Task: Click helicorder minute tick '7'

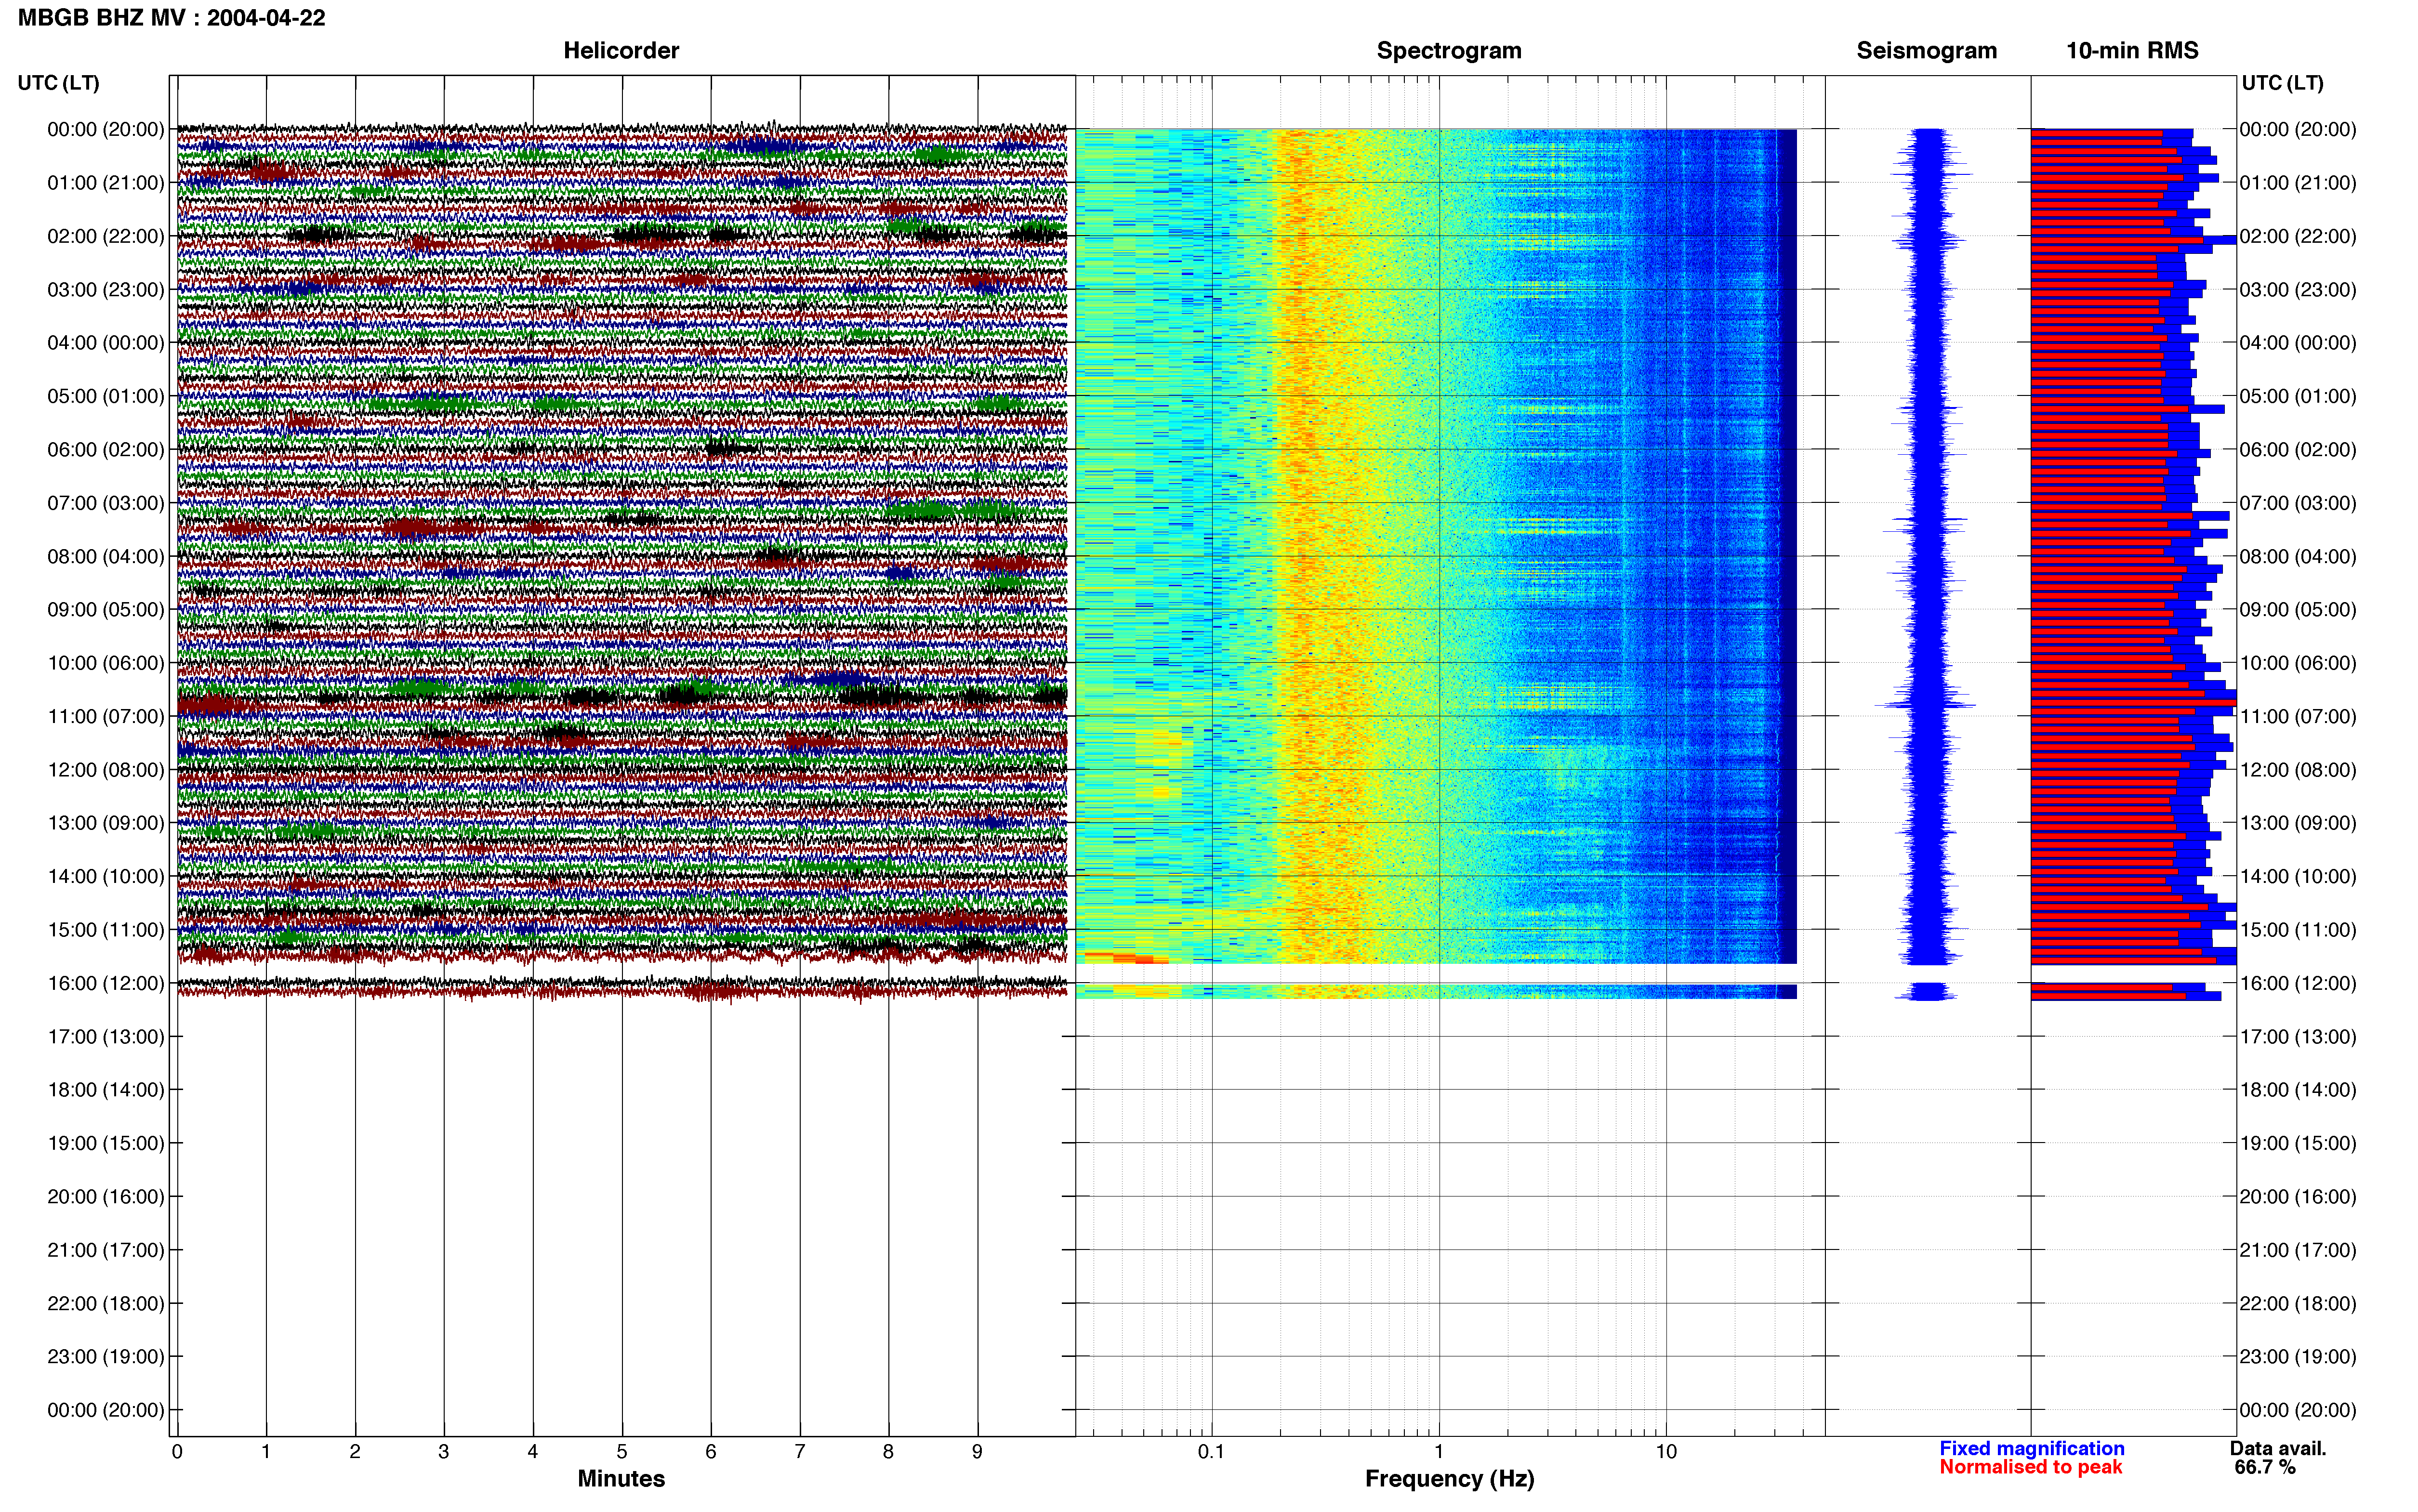Action: [800, 1452]
